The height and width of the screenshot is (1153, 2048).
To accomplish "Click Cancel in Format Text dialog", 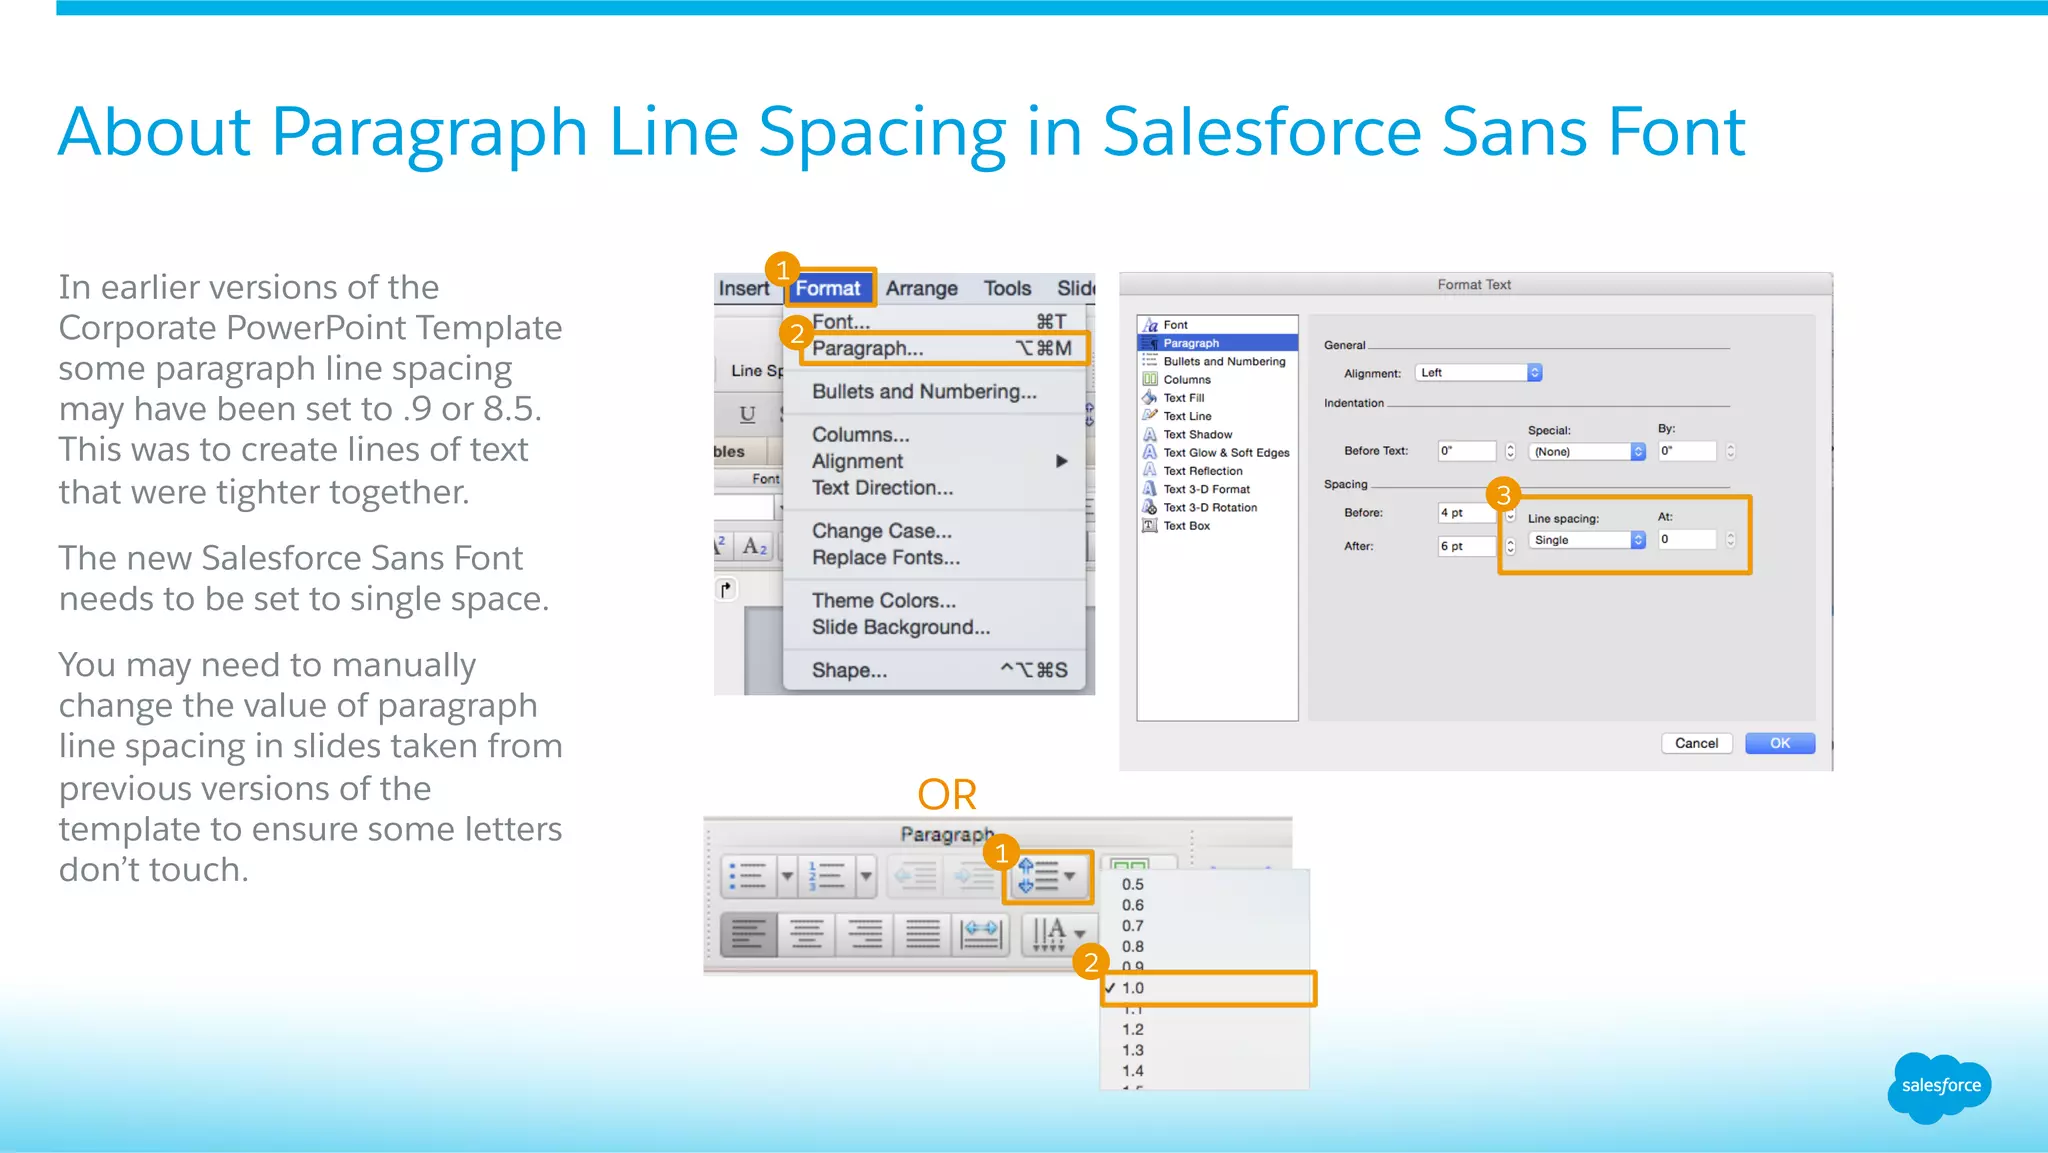I will [x=1696, y=743].
